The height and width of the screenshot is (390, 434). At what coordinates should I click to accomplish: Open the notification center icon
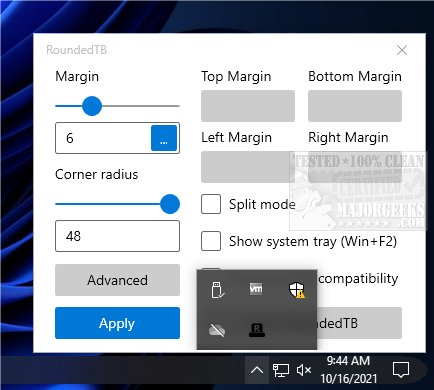click(401, 370)
